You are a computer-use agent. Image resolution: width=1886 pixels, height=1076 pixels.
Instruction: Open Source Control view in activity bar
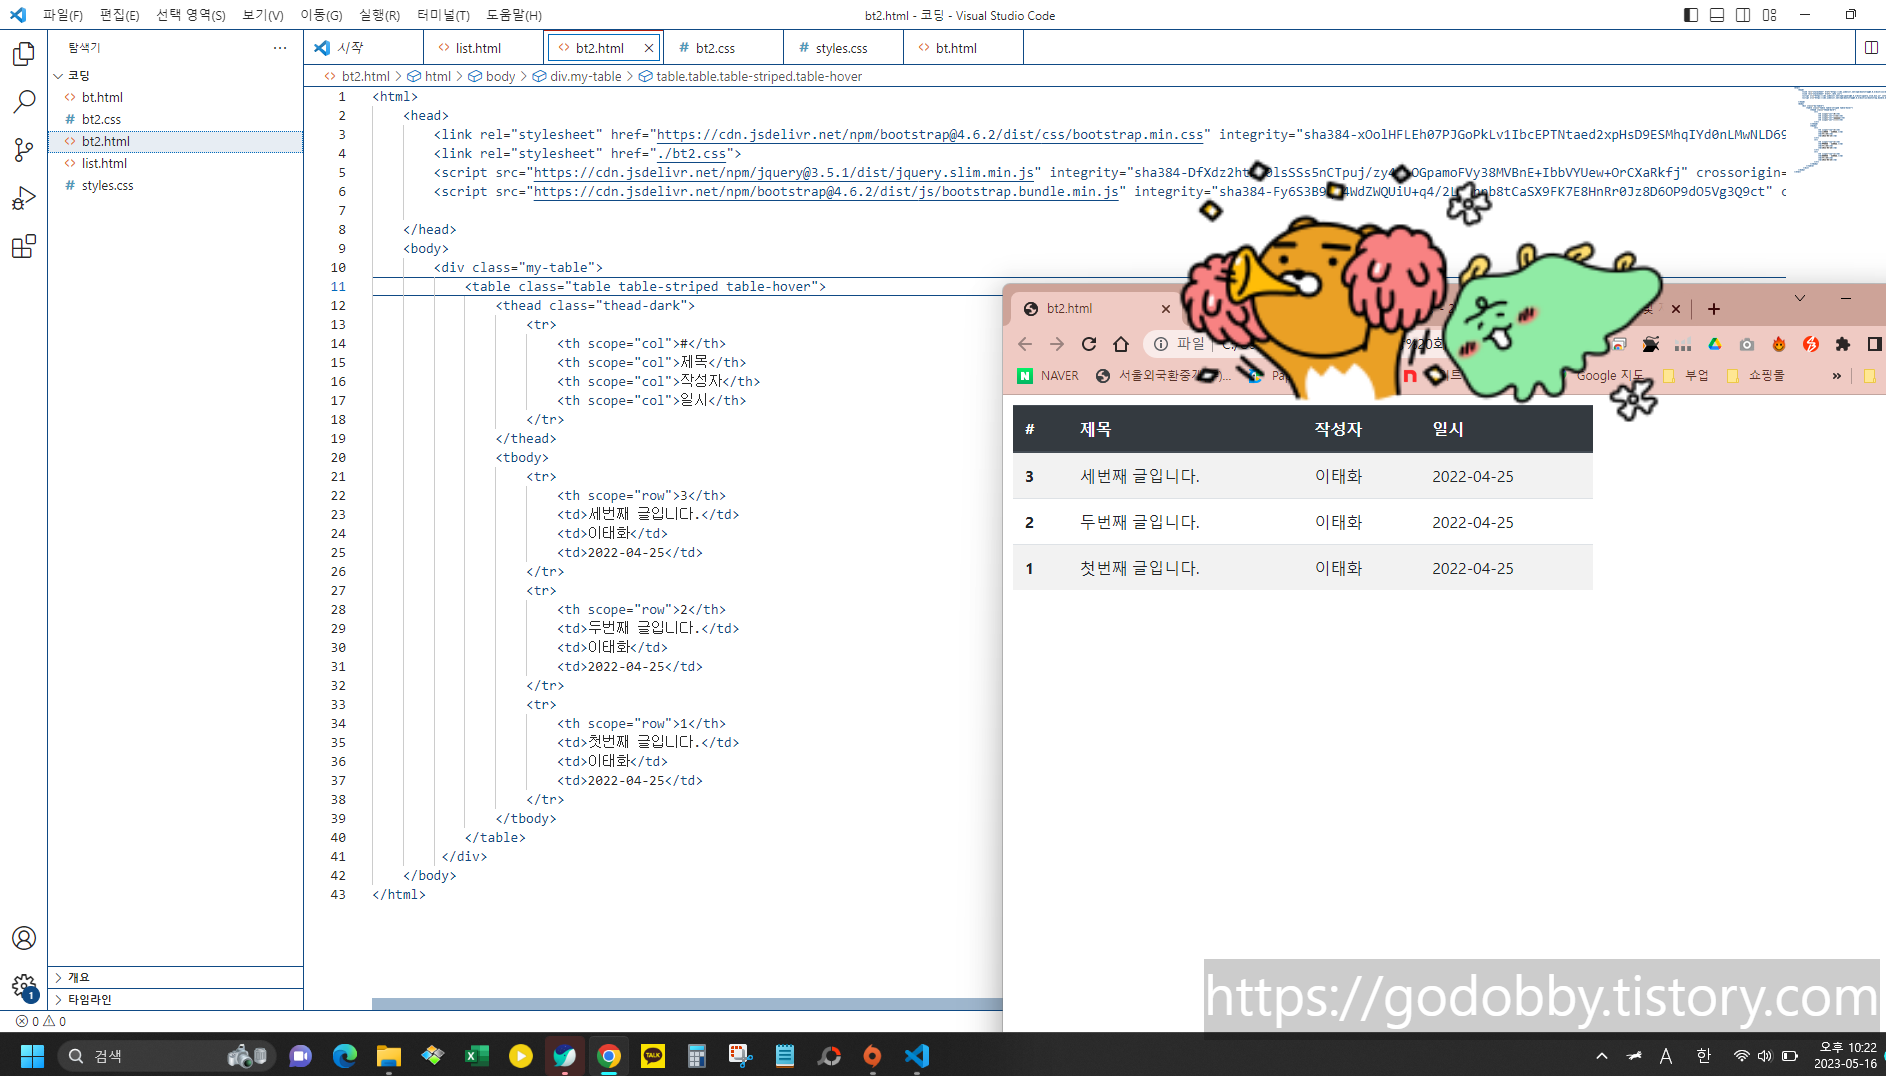pos(24,150)
